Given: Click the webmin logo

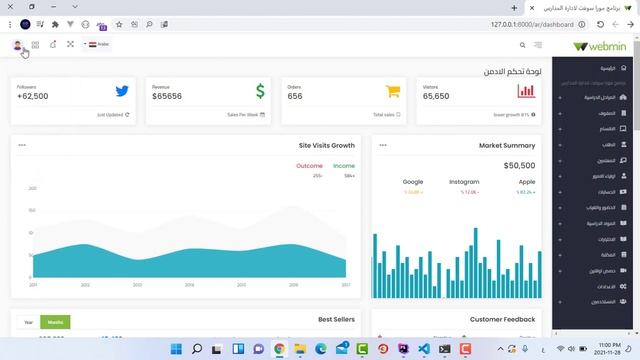Looking at the screenshot, I should (x=600, y=47).
